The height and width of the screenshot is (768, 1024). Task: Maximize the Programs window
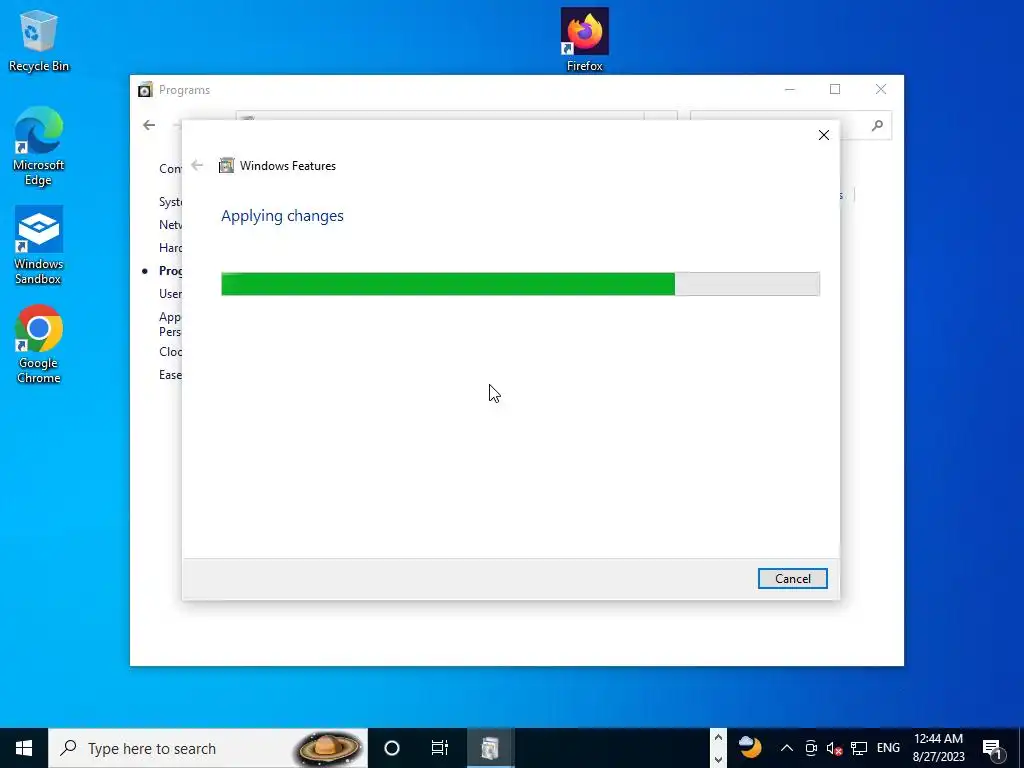pos(835,89)
